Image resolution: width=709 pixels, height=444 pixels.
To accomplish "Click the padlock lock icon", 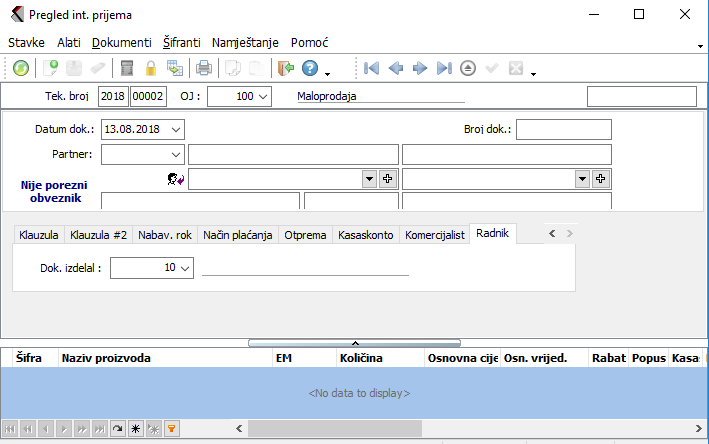I will pos(151,68).
